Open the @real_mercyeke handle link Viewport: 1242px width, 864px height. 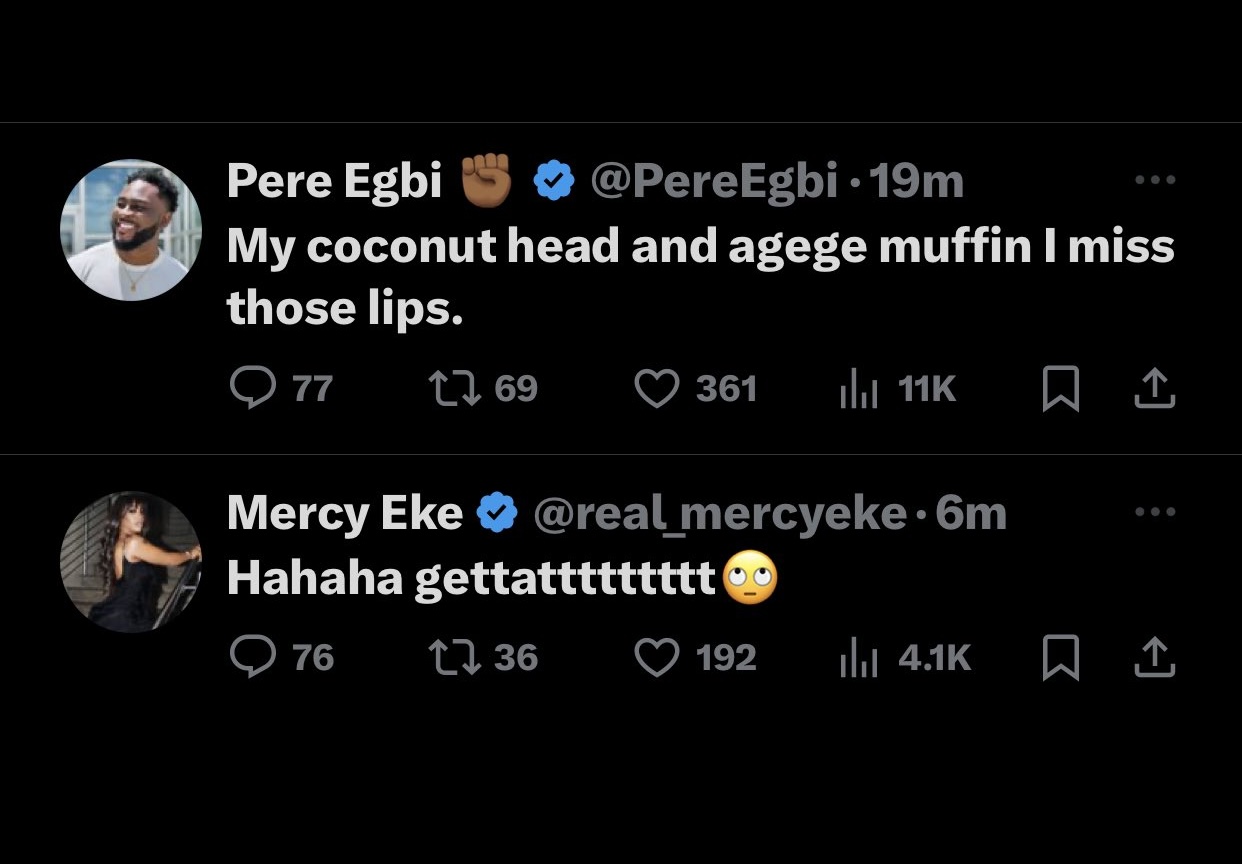pos(720,514)
